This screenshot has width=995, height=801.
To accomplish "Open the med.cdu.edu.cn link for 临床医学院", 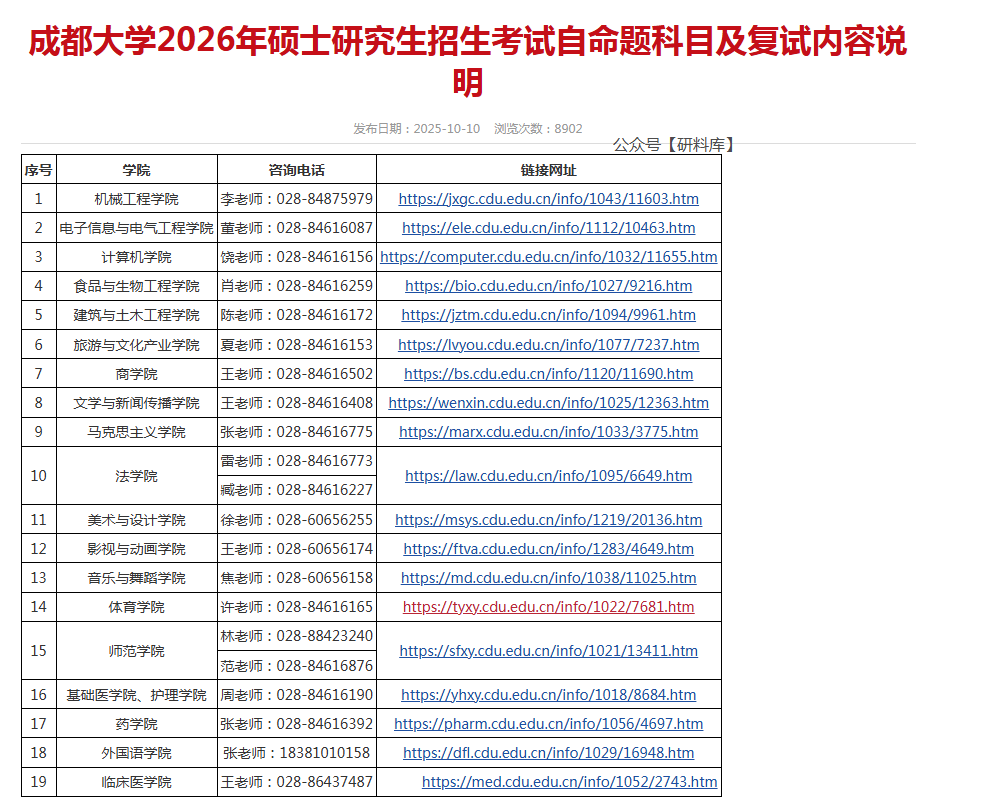I will (x=569, y=782).
